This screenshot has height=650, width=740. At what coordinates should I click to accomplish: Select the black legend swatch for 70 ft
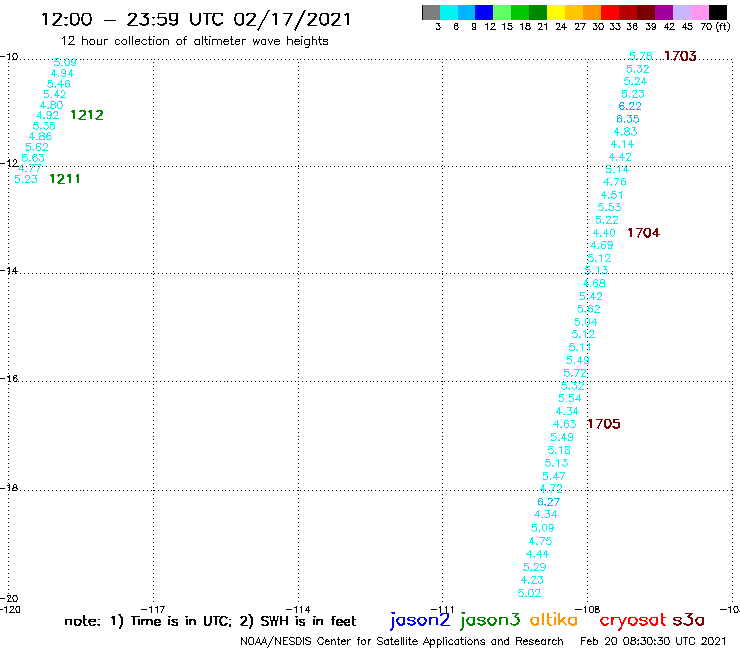pyautogui.click(x=717, y=12)
